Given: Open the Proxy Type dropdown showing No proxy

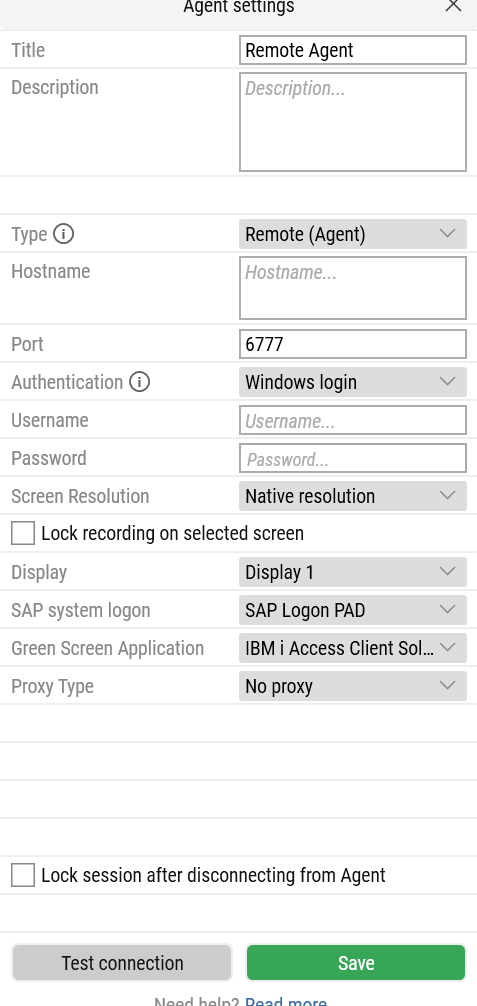Looking at the screenshot, I should [352, 686].
